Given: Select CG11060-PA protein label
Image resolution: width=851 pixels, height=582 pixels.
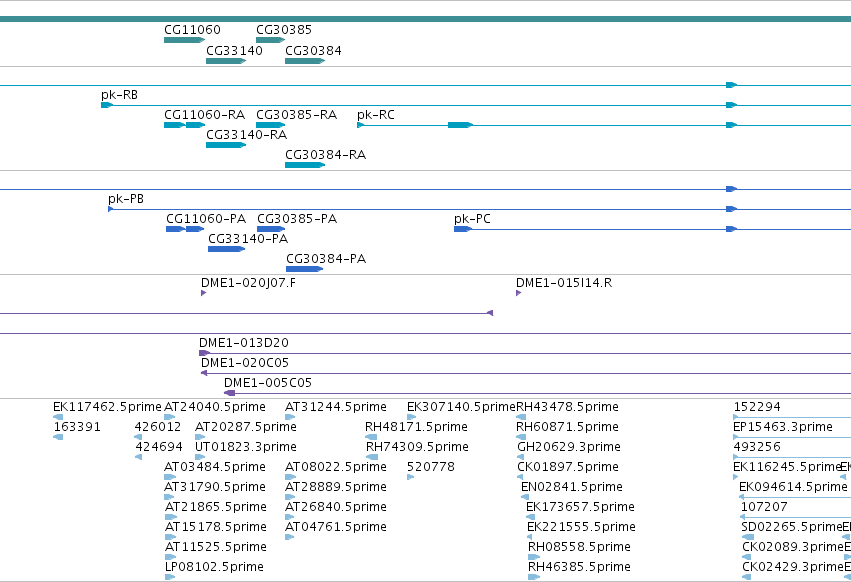Looking at the screenshot, I should pos(206,219).
